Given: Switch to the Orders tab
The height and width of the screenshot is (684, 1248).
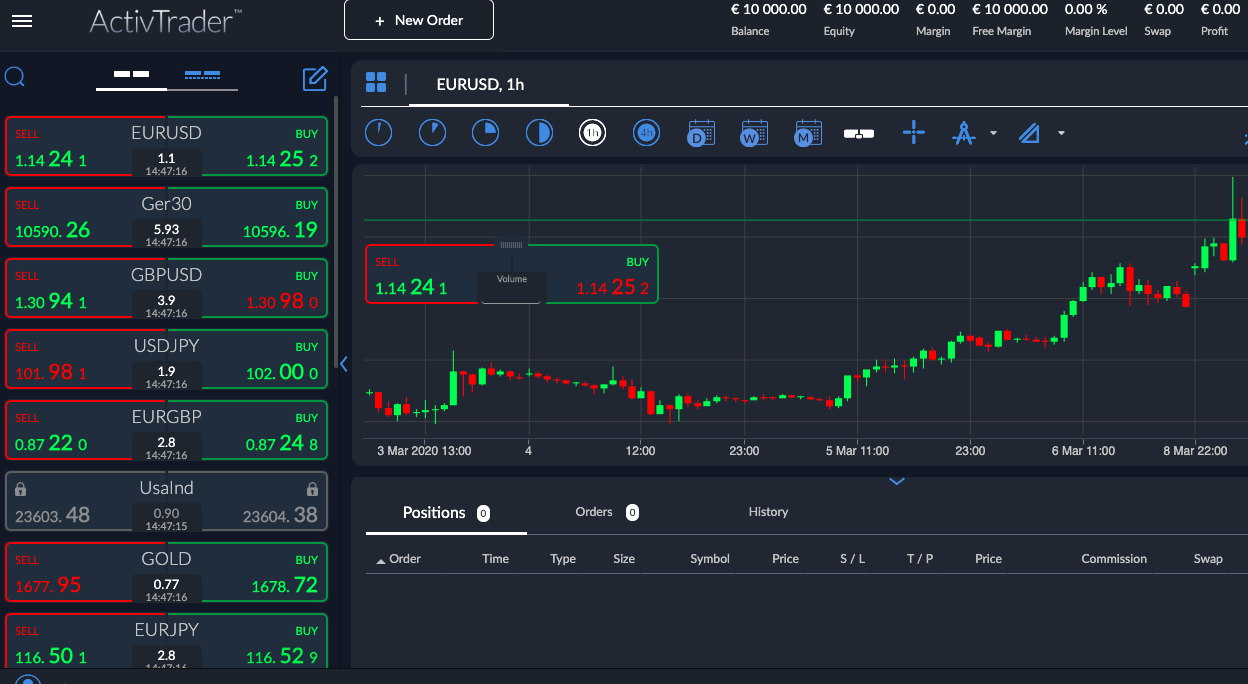Looking at the screenshot, I should coord(594,512).
